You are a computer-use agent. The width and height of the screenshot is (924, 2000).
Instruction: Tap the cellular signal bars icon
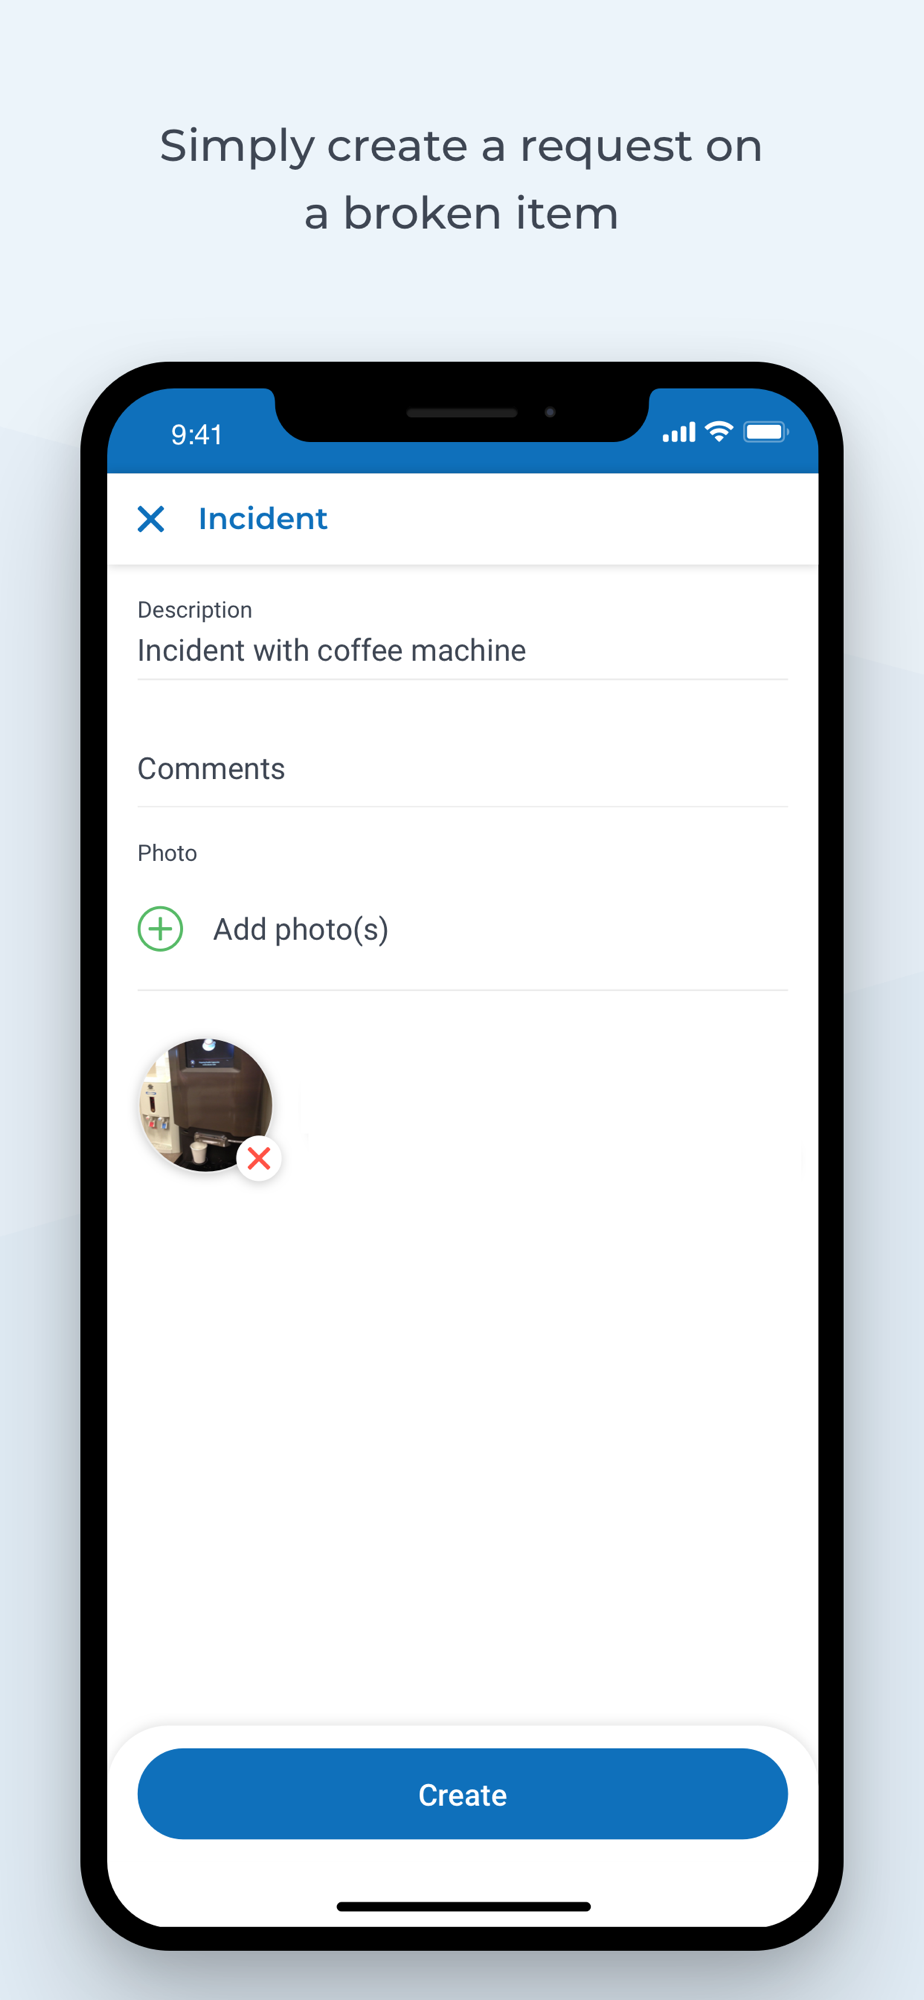(x=679, y=433)
